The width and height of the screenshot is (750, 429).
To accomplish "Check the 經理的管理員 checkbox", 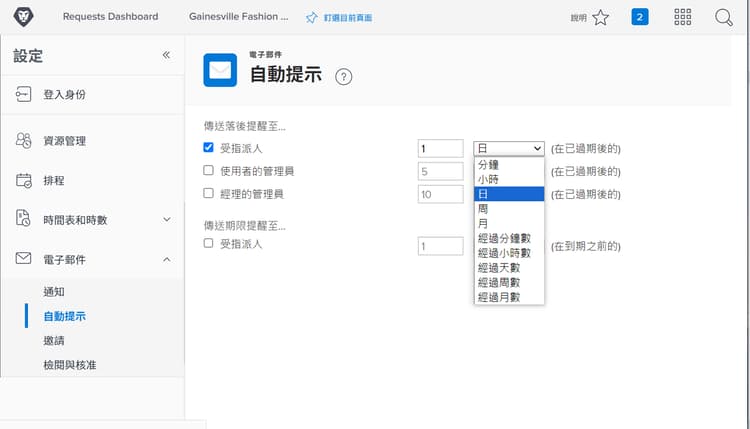I will (x=208, y=193).
